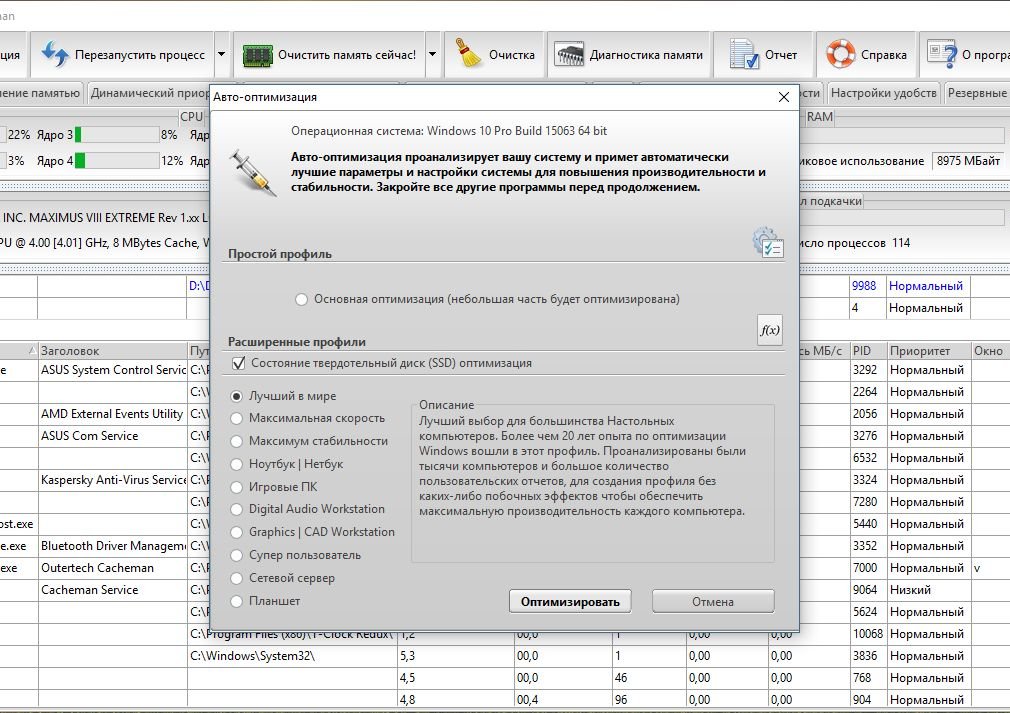Open the dropdown arrow next to Restart process
This screenshot has height=713, width=1010.
[222, 54]
